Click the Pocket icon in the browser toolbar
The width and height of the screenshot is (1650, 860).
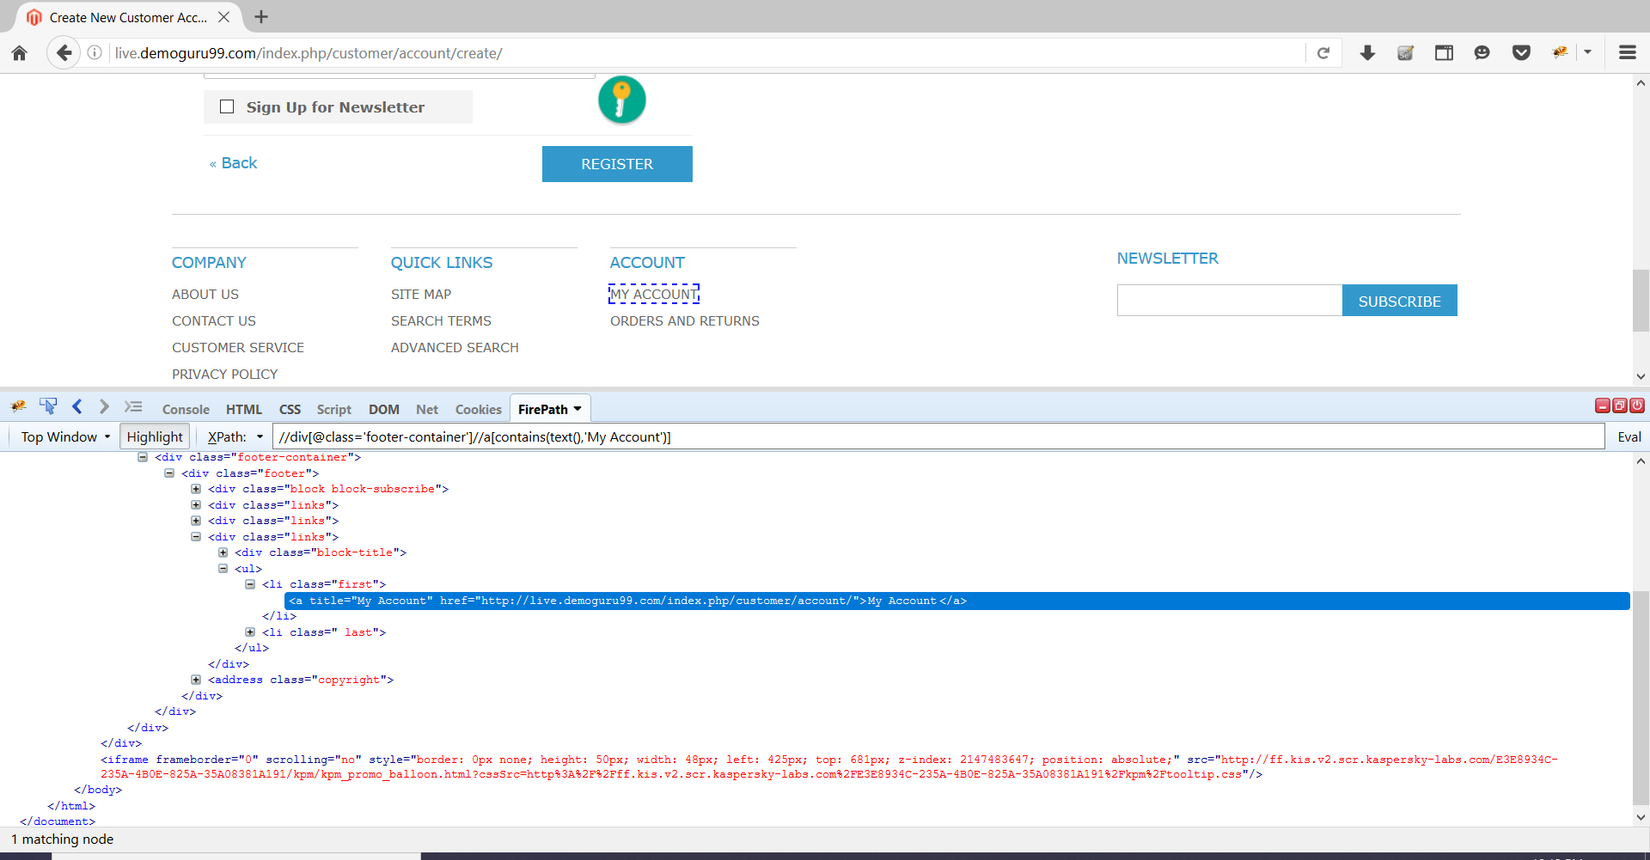point(1521,53)
